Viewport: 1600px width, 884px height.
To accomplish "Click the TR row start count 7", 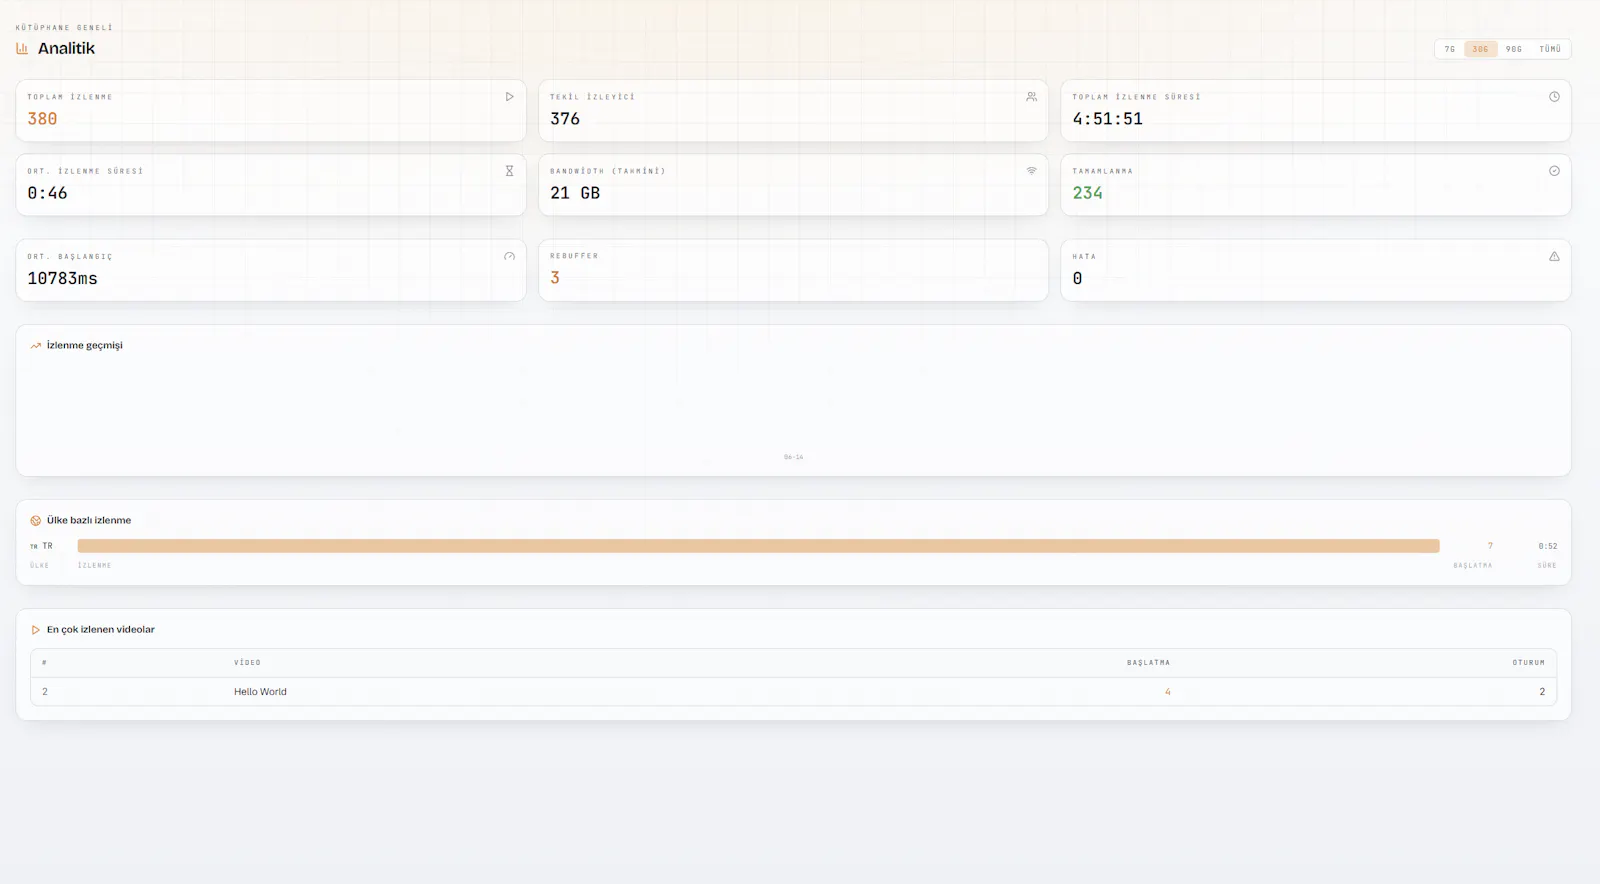I will coord(1490,546).
